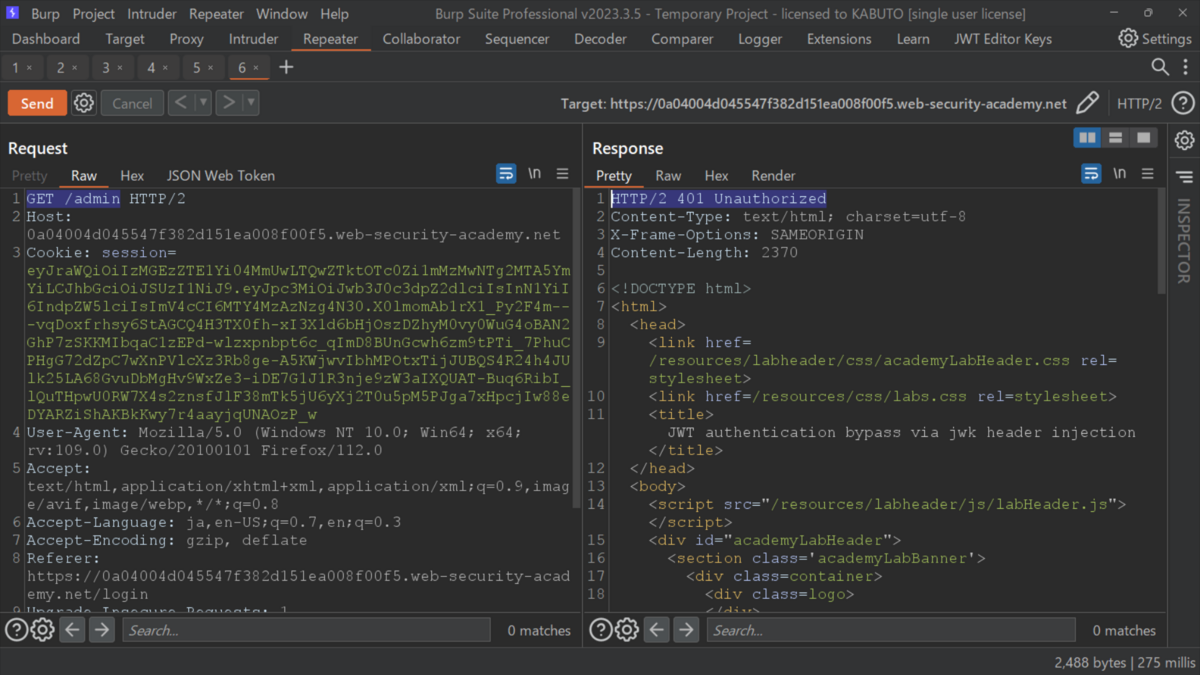Open the request JSON Web Token tab
Image resolution: width=1200 pixels, height=675 pixels.
point(221,175)
